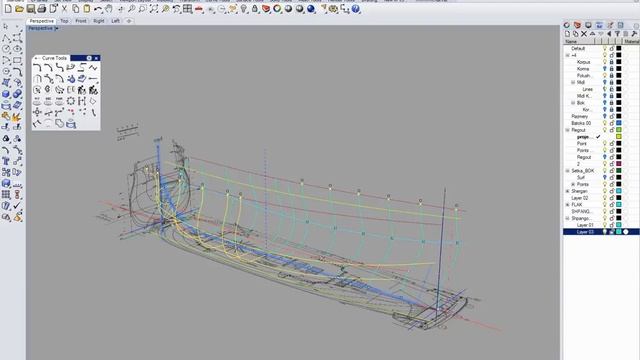Click the Cut scissors icon
Image resolution: width=640 pixels, height=360 pixels.
coord(64,9)
